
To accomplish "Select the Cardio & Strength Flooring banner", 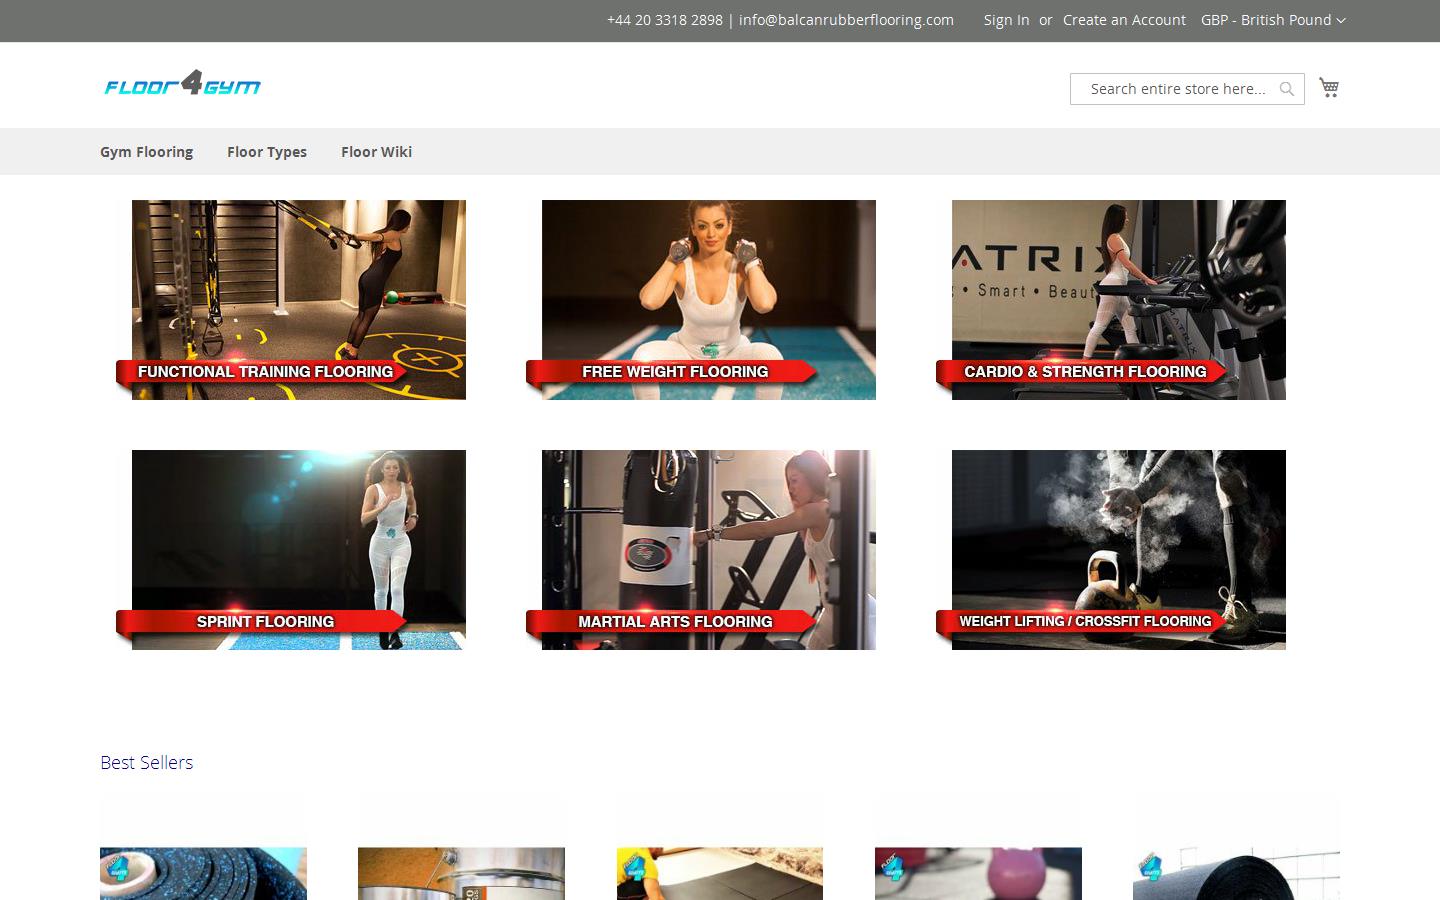I will (x=1118, y=300).
